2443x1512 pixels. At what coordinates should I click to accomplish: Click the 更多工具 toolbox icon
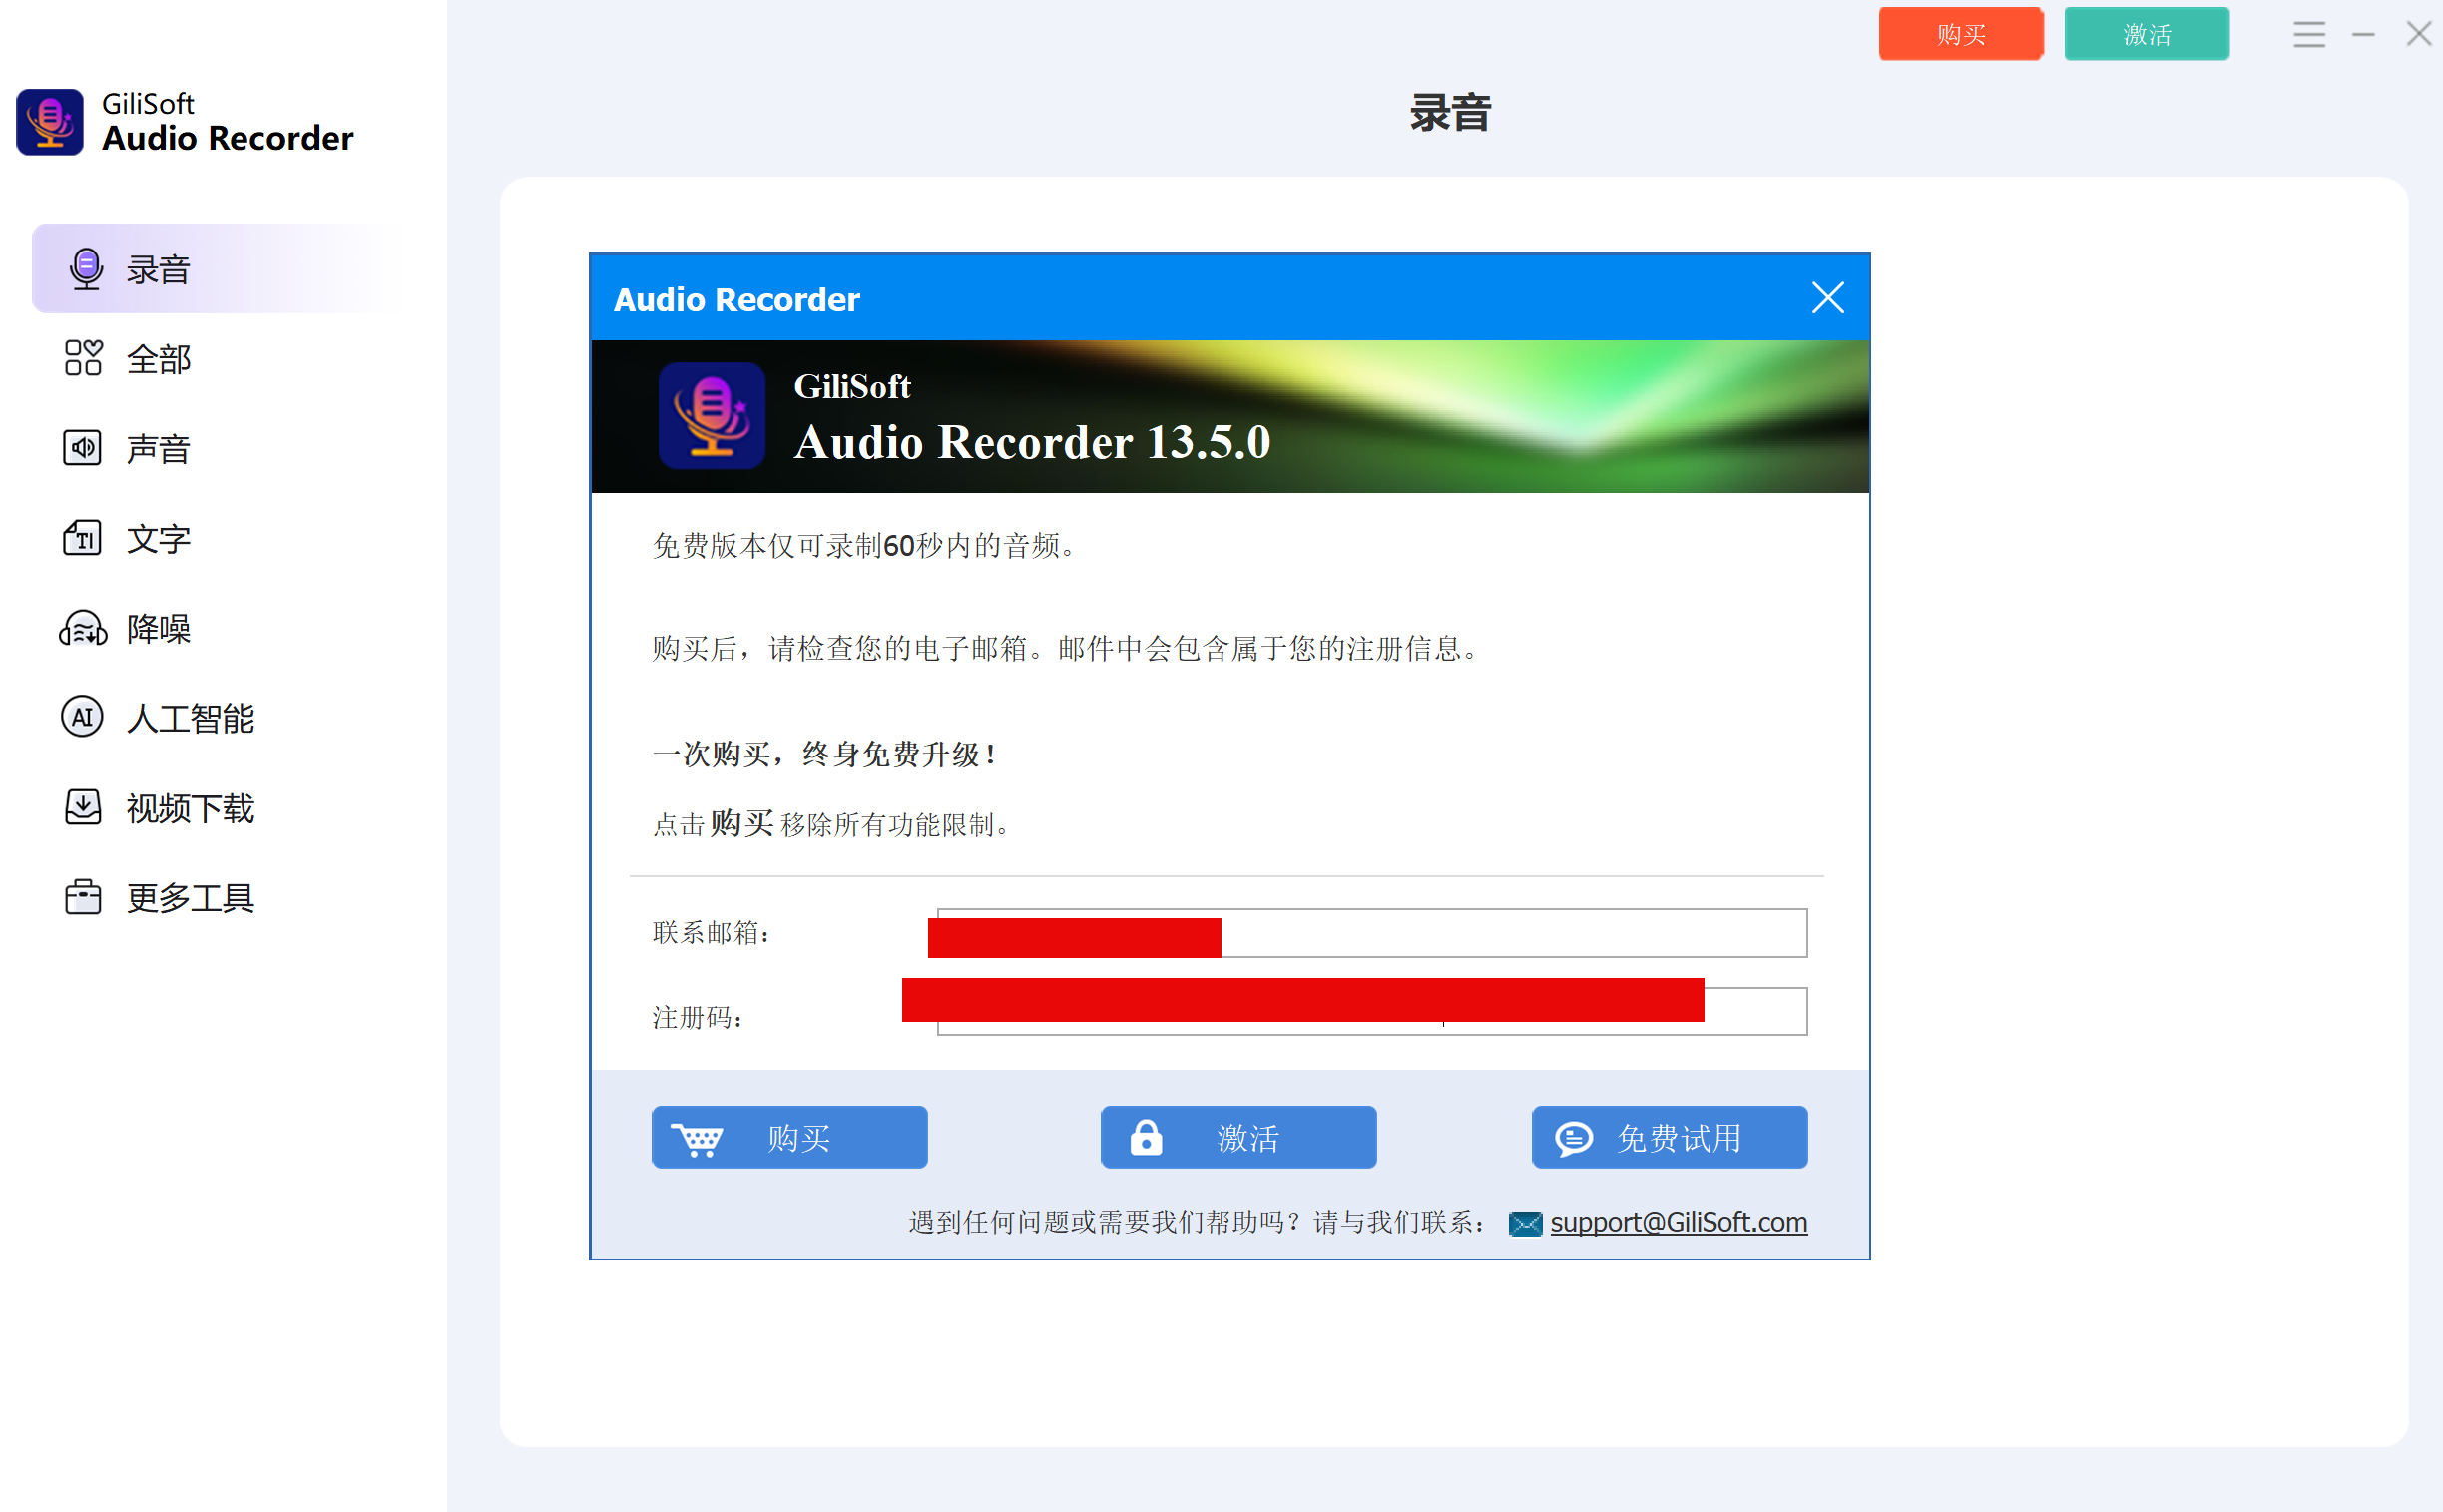(83, 897)
